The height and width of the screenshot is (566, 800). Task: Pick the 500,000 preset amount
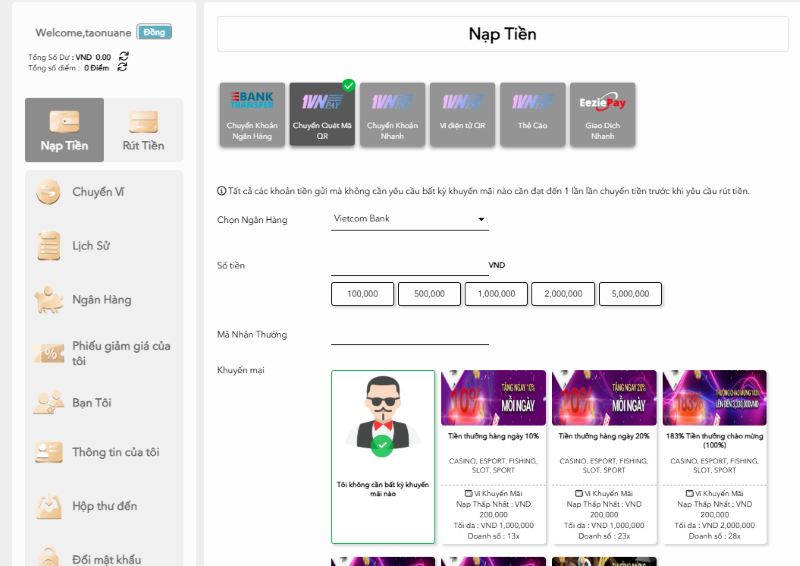click(429, 294)
